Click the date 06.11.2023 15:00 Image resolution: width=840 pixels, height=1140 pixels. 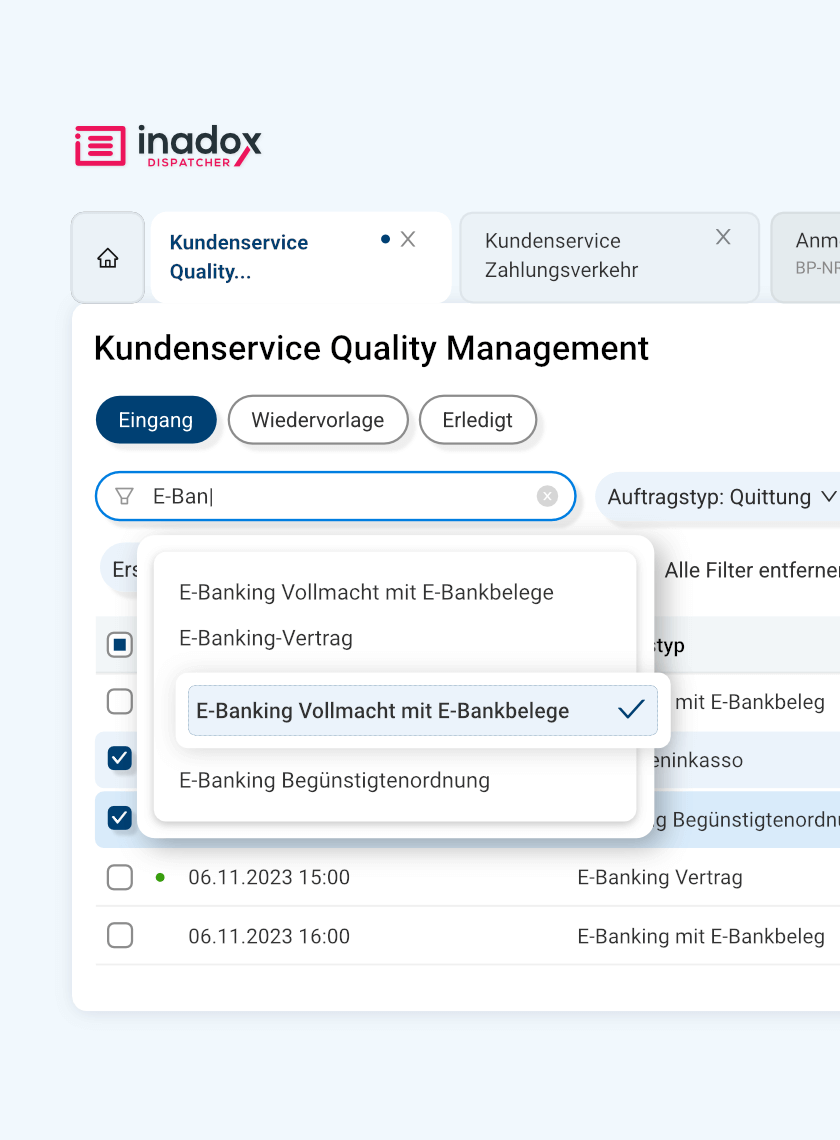(x=269, y=877)
